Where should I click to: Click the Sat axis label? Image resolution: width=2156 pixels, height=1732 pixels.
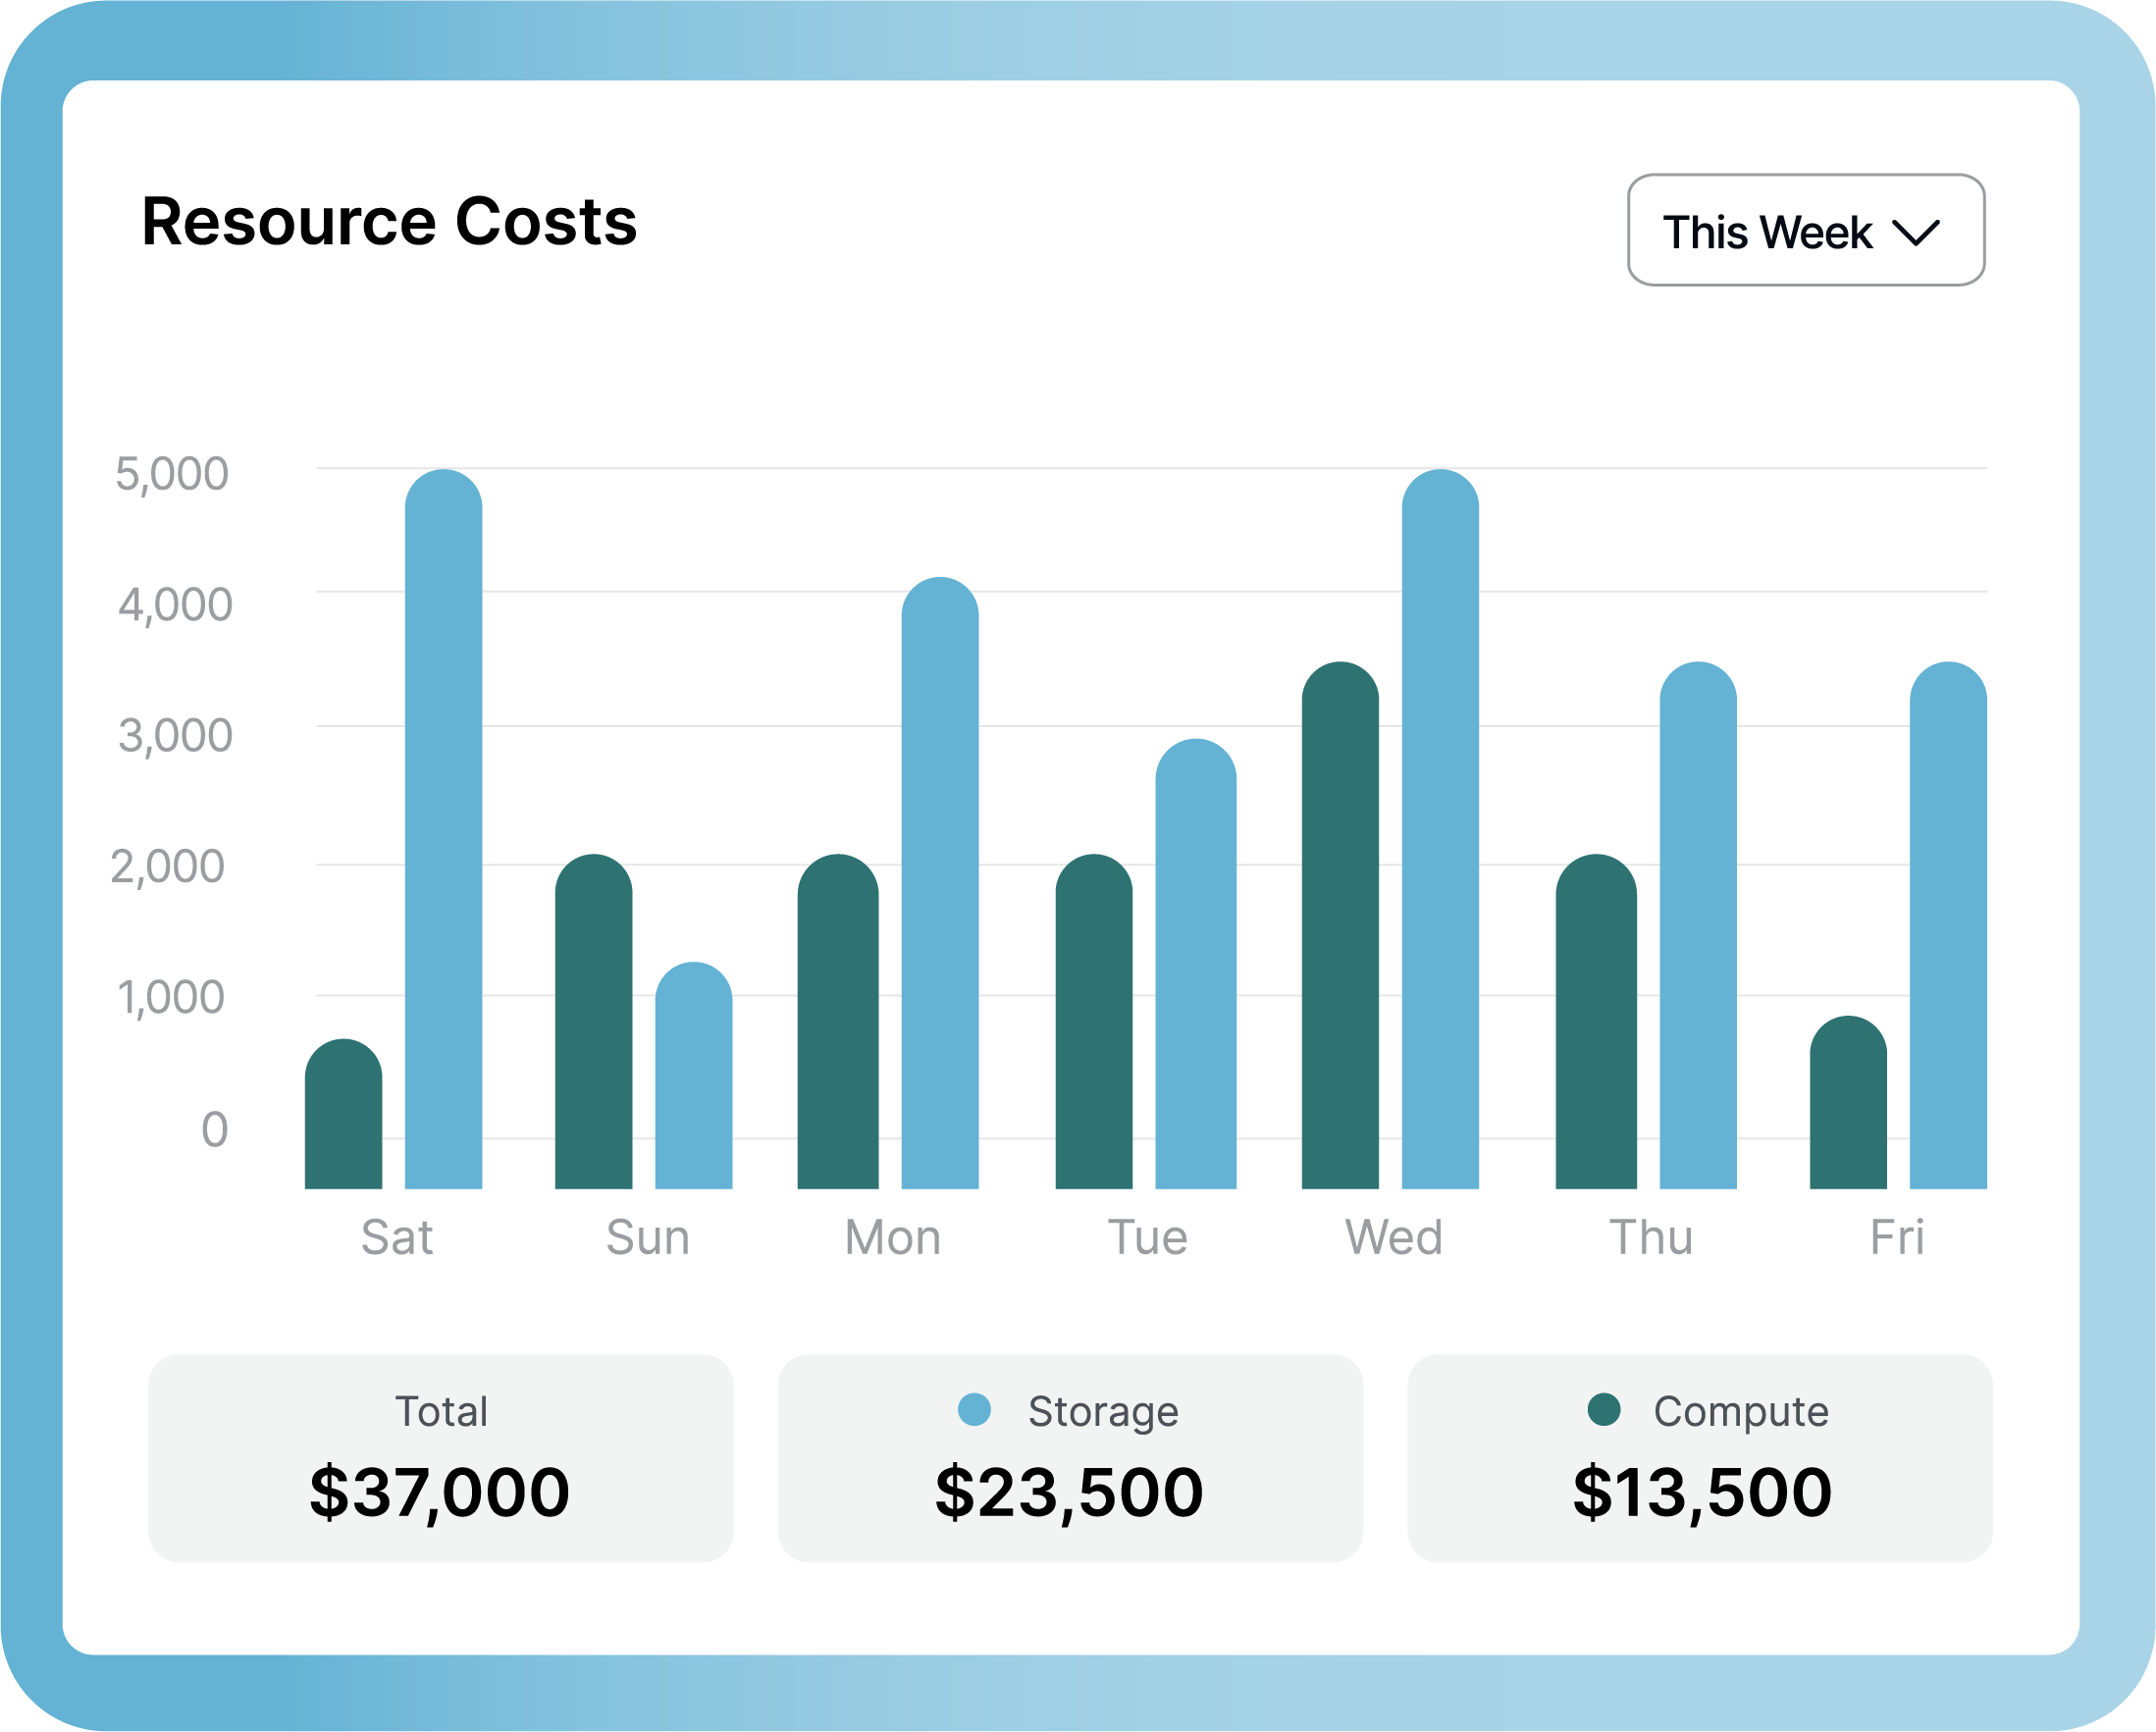pyautogui.click(x=396, y=1237)
